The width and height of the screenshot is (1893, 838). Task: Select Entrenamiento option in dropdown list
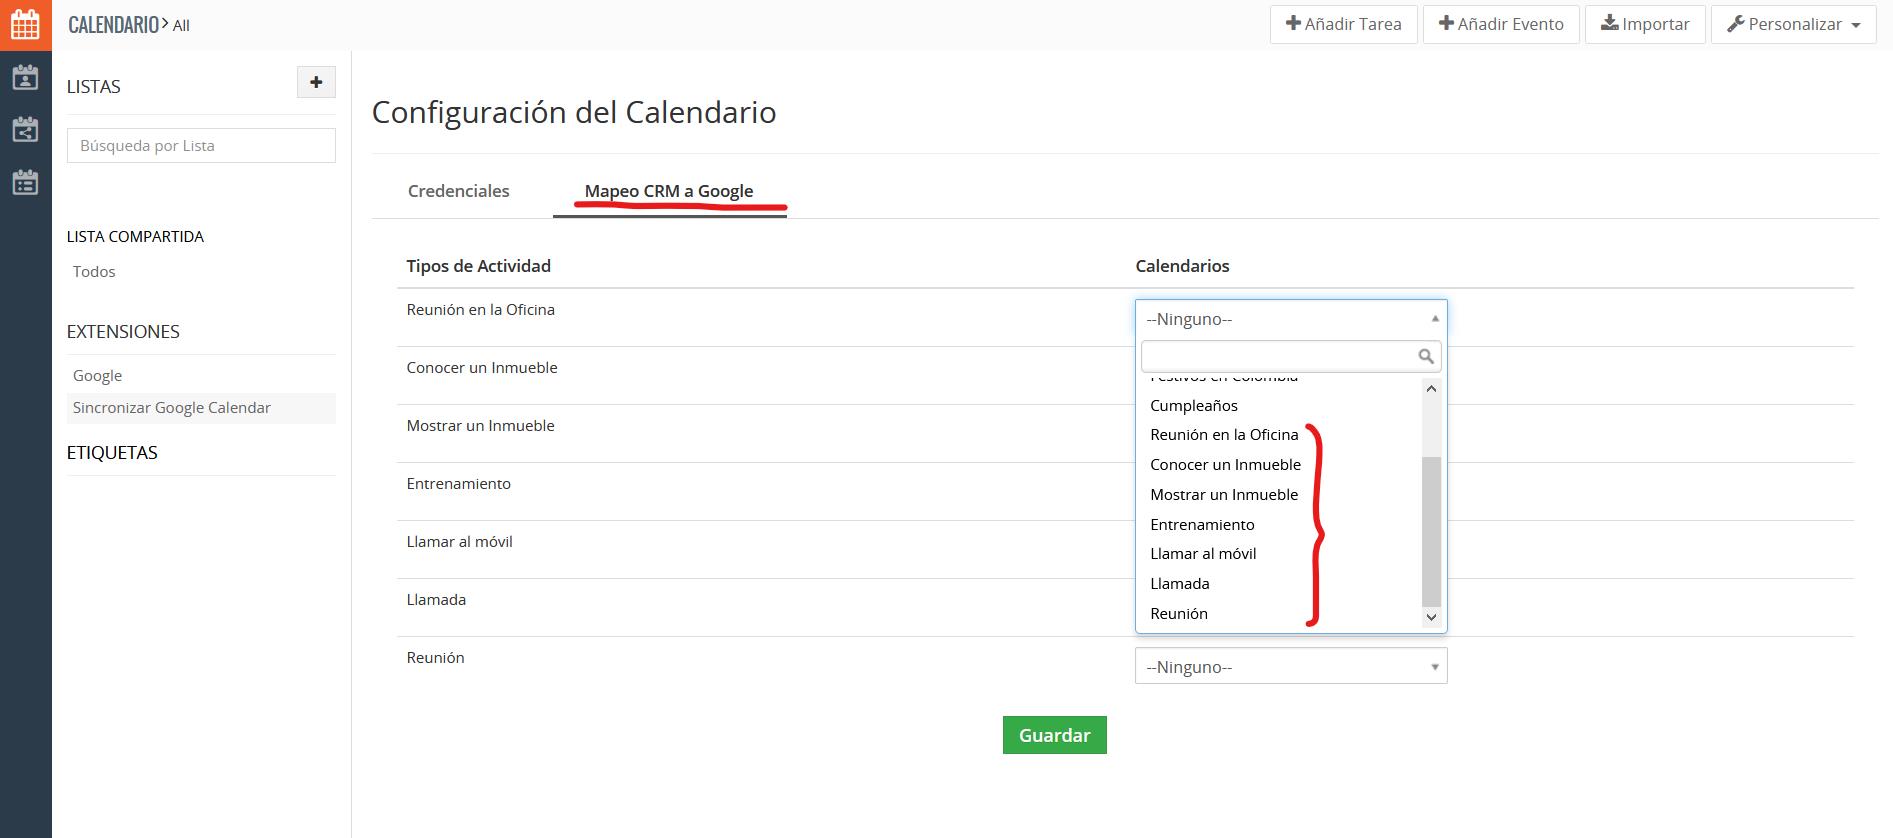pyautogui.click(x=1202, y=524)
